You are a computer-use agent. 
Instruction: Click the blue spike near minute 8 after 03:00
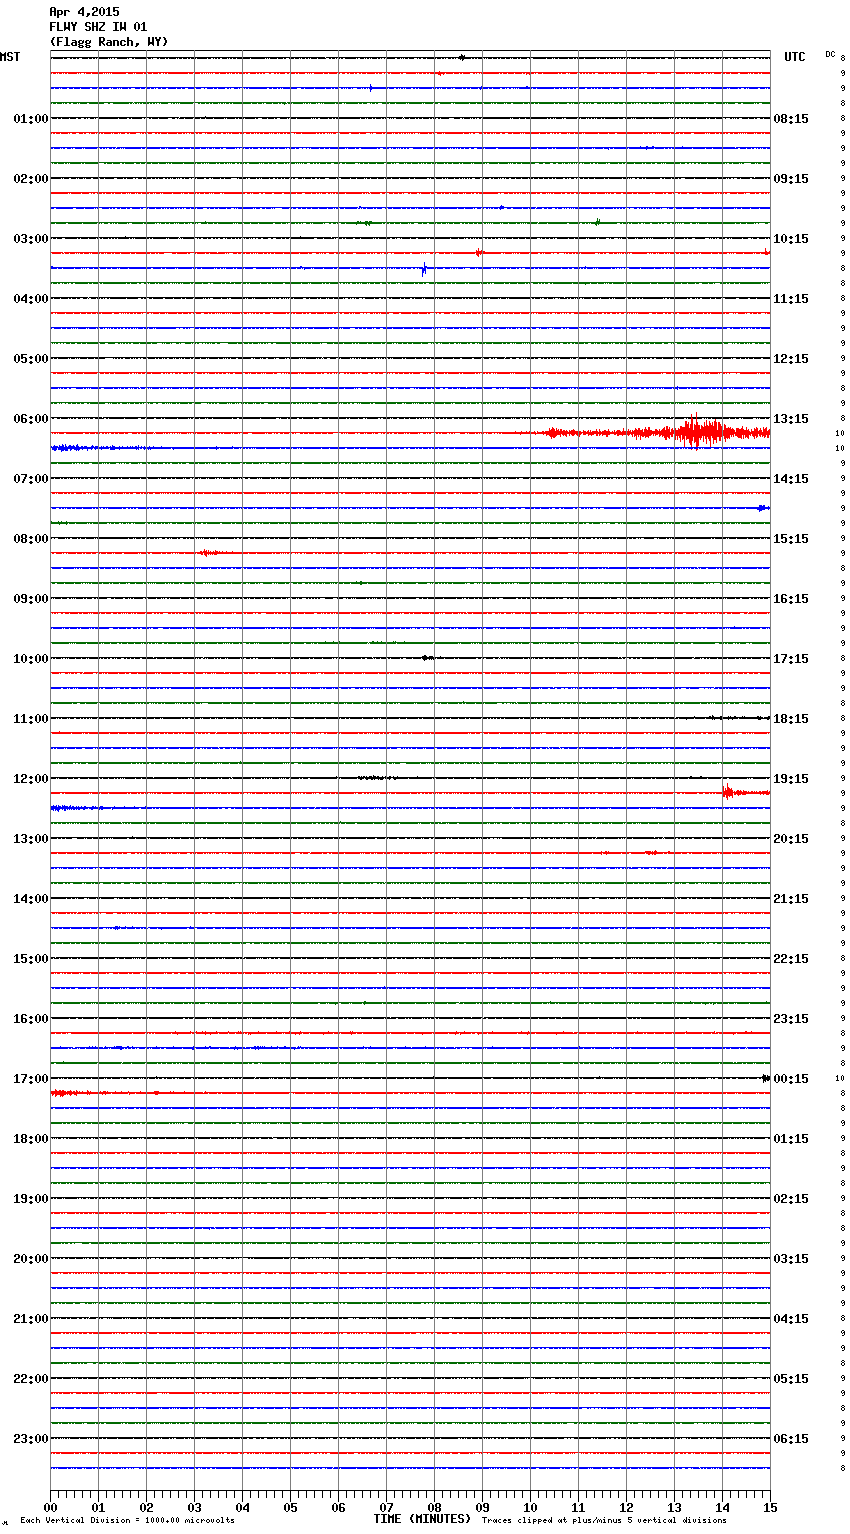coord(424,268)
